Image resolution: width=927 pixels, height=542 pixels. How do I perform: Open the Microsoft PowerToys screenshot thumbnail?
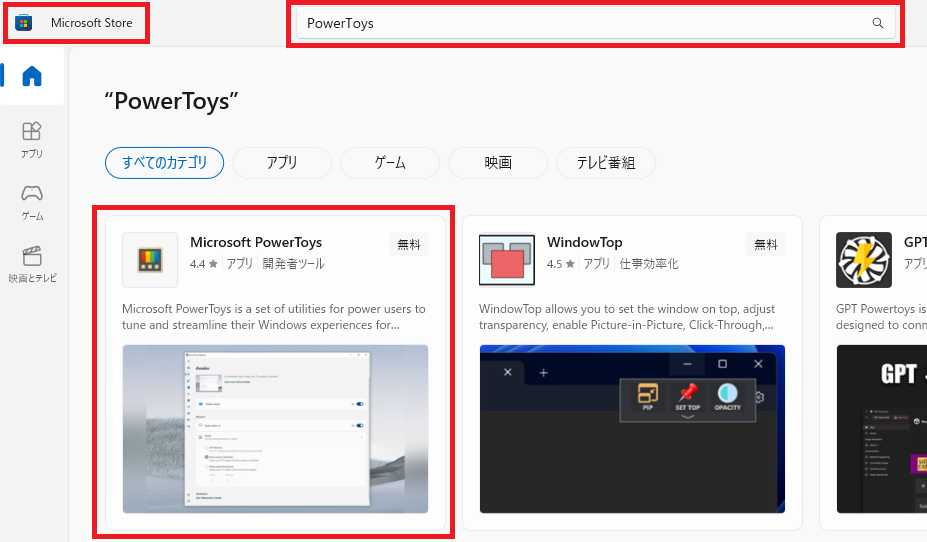275,429
